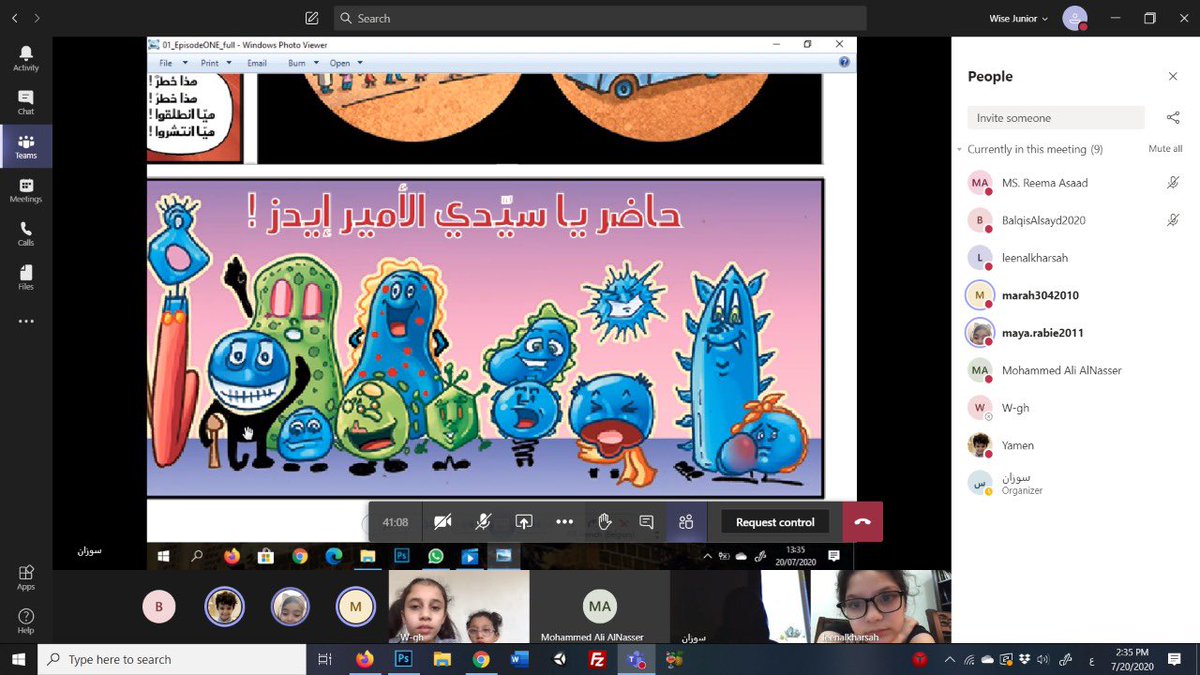Click Type here to search box
Screen dimensions: 1200x675
pos(172,659)
